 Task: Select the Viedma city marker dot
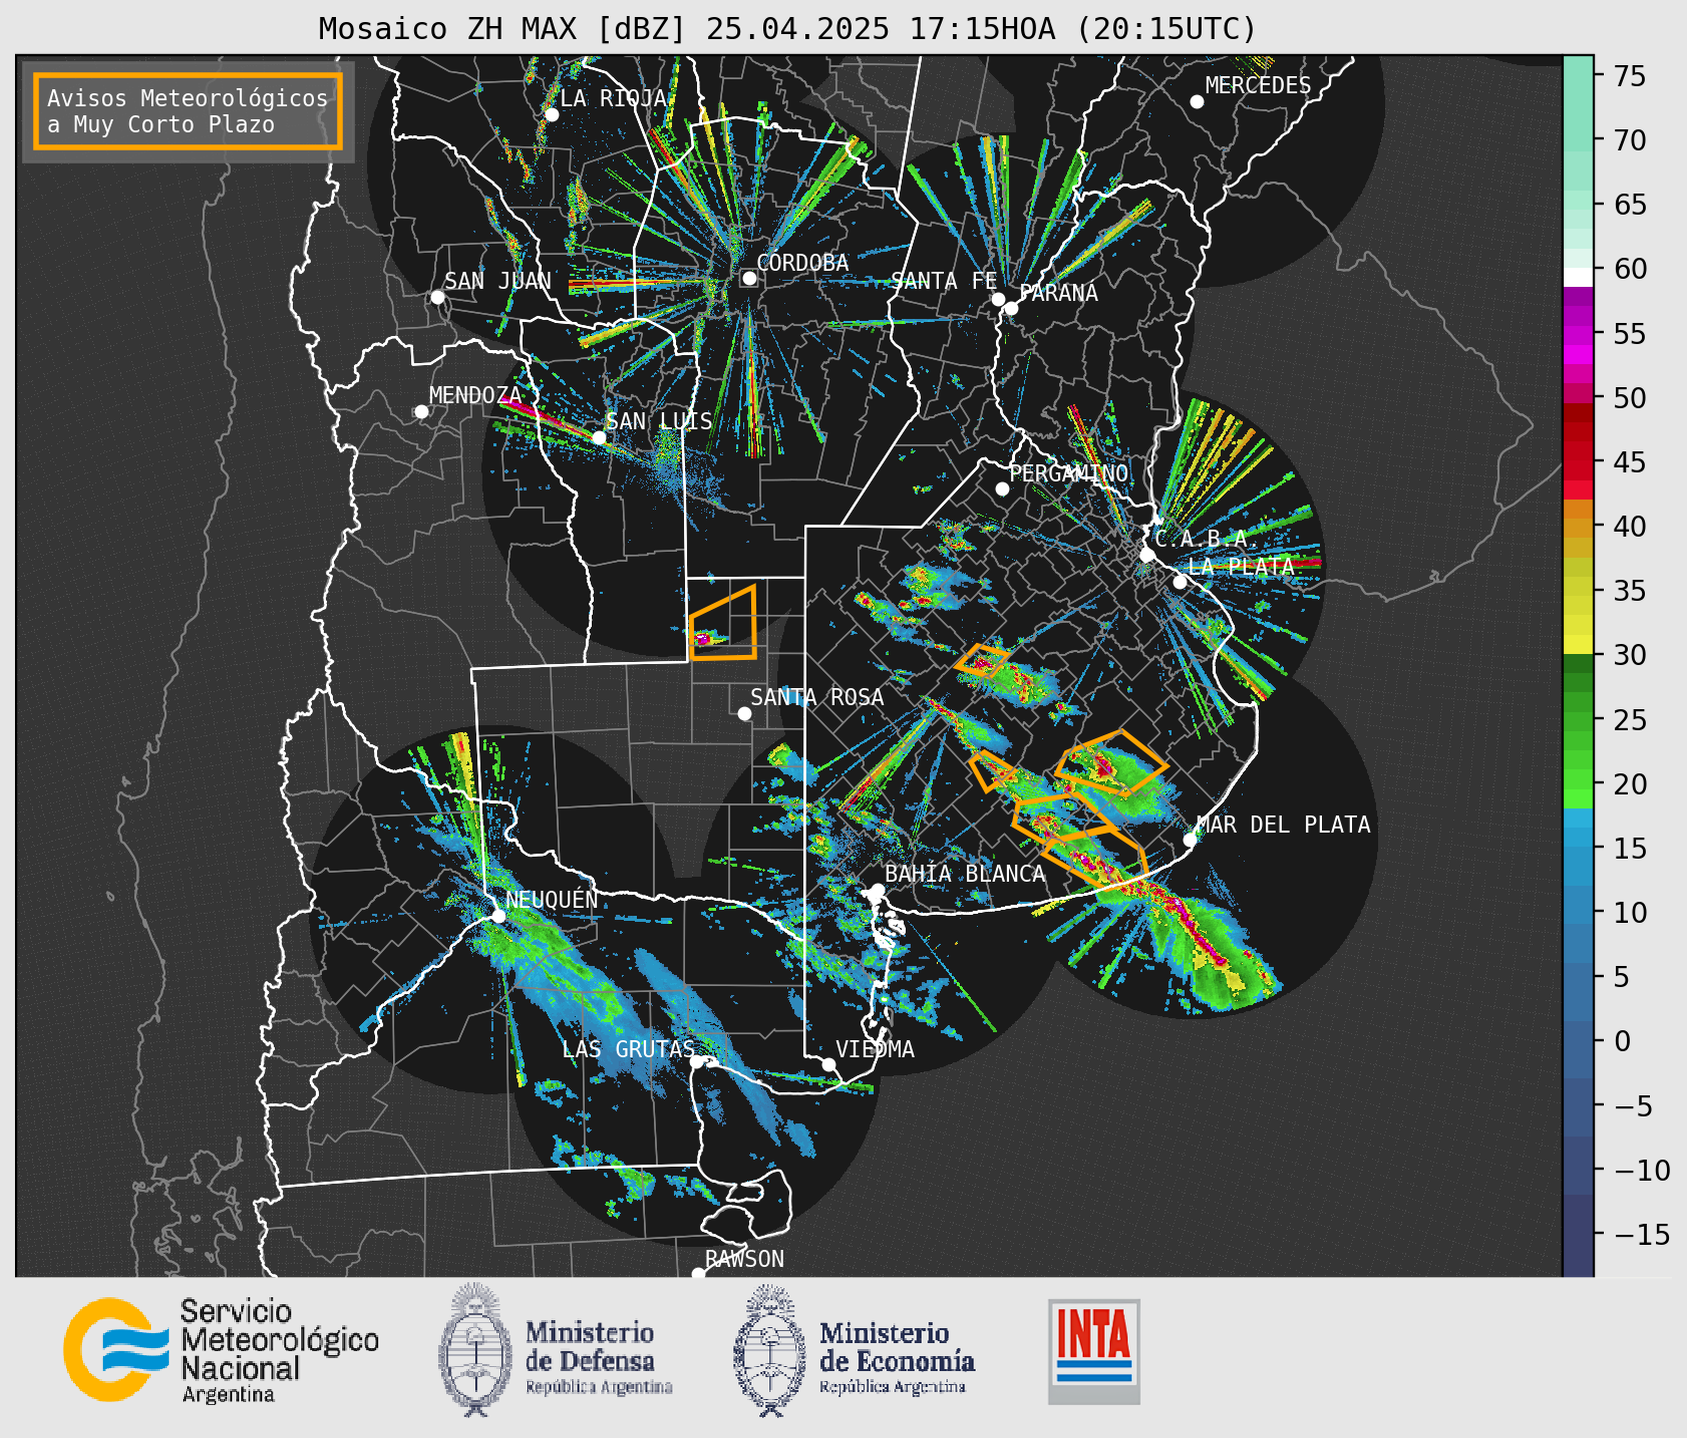click(829, 1064)
